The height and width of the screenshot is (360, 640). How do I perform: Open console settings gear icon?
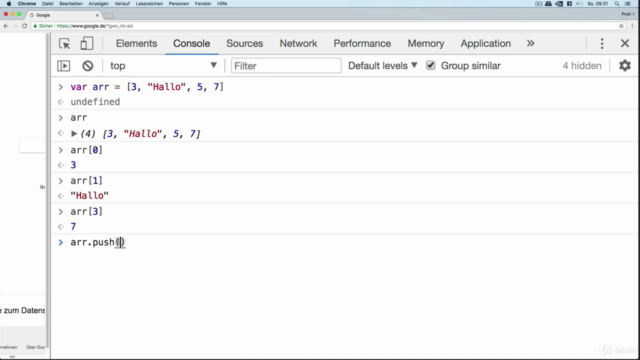(x=625, y=66)
